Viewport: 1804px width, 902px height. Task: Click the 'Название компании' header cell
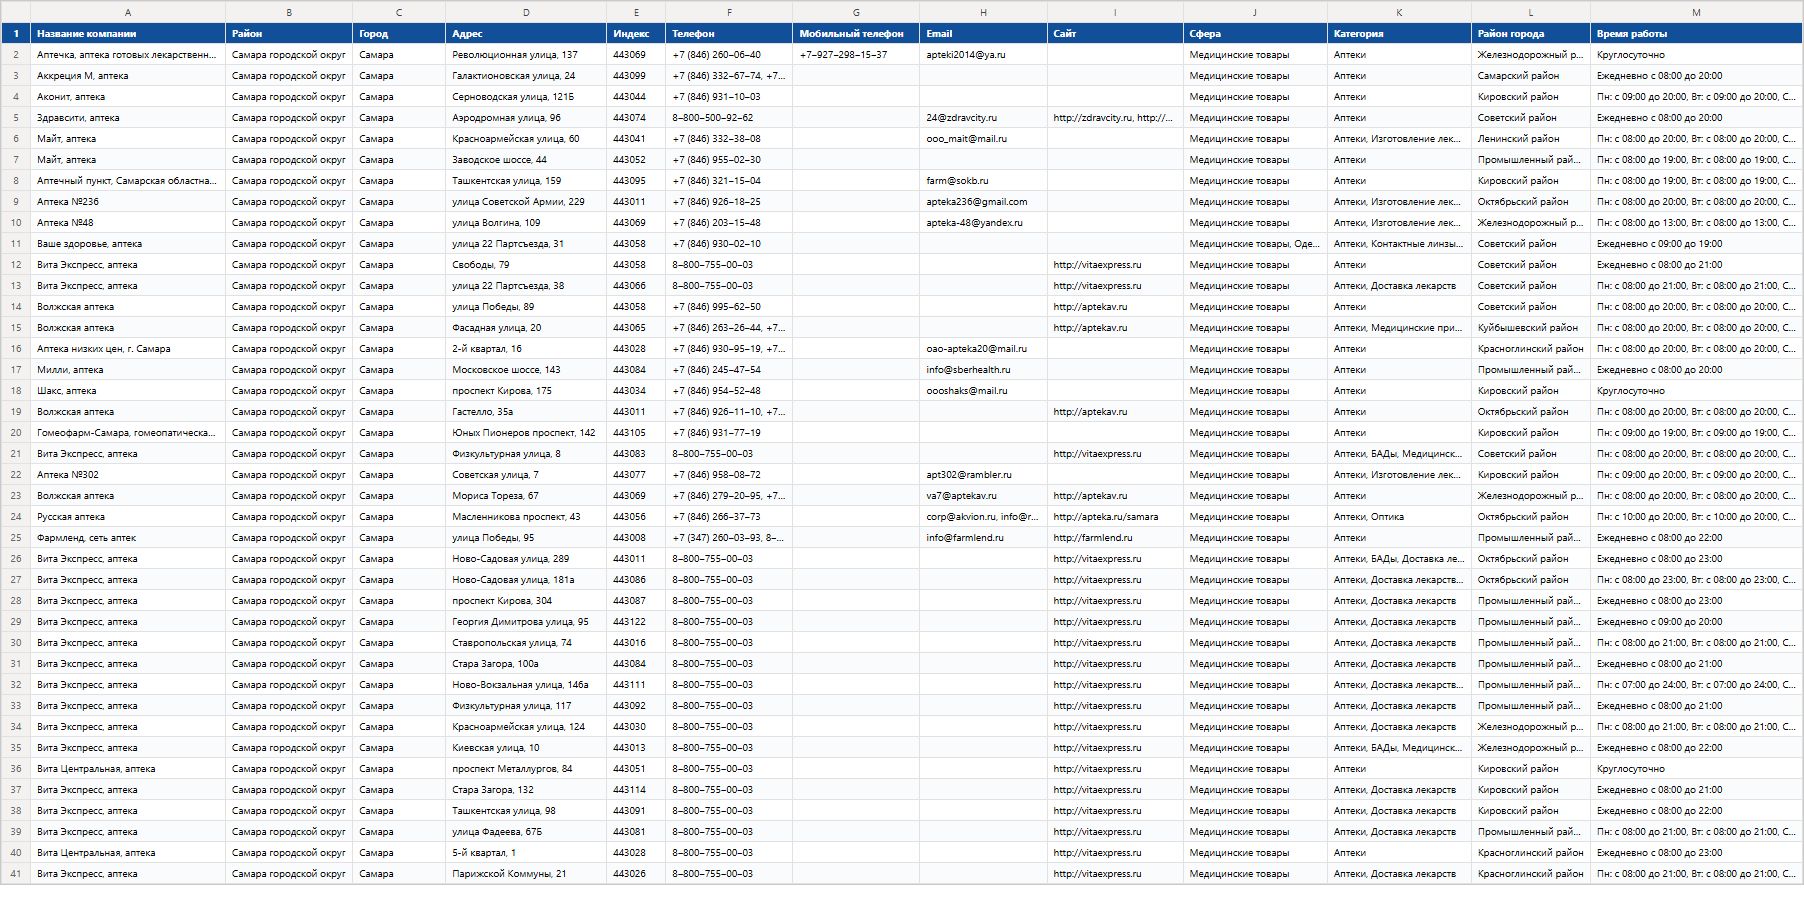[128, 34]
